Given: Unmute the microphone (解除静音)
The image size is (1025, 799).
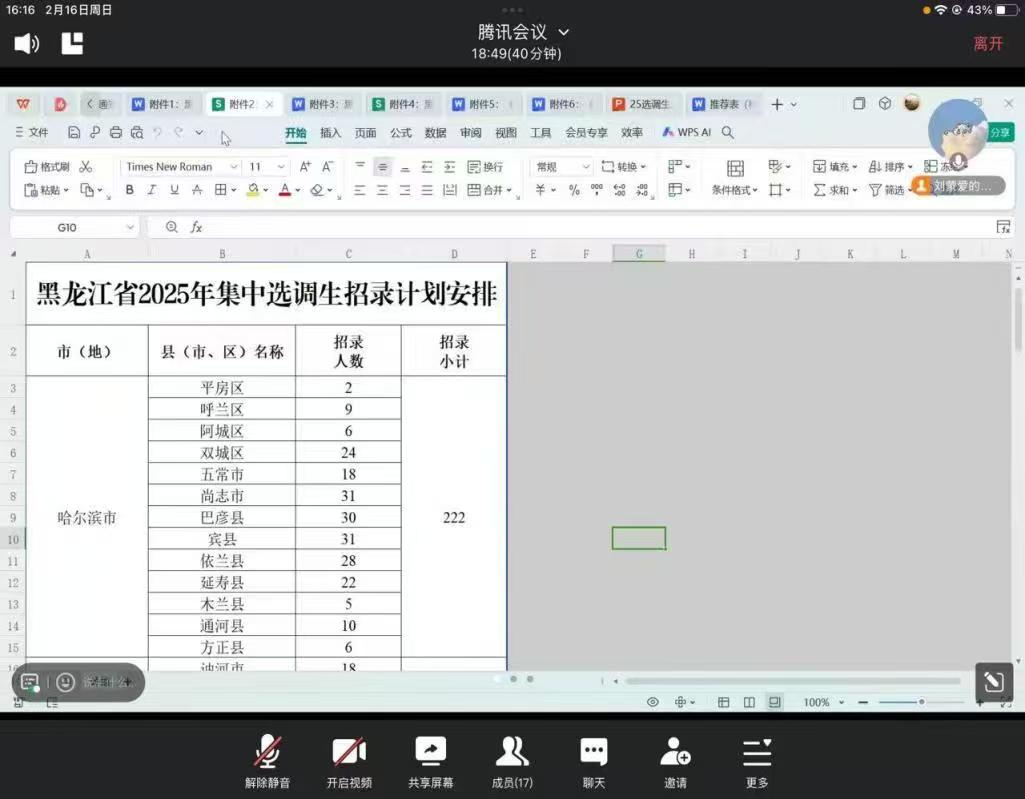Looking at the screenshot, I should tap(267, 761).
